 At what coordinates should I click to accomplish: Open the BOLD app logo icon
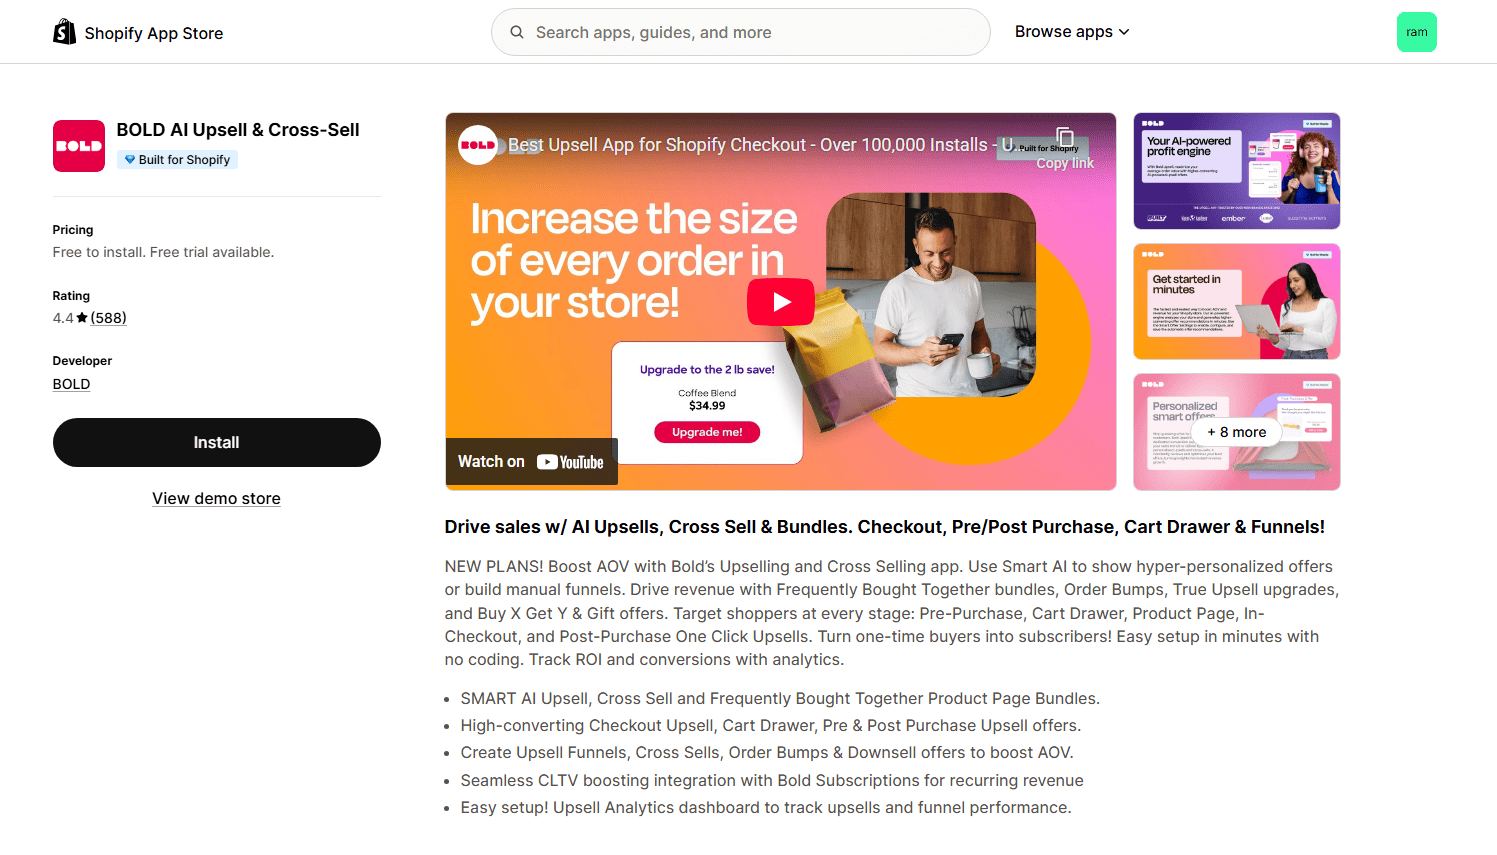(x=79, y=146)
